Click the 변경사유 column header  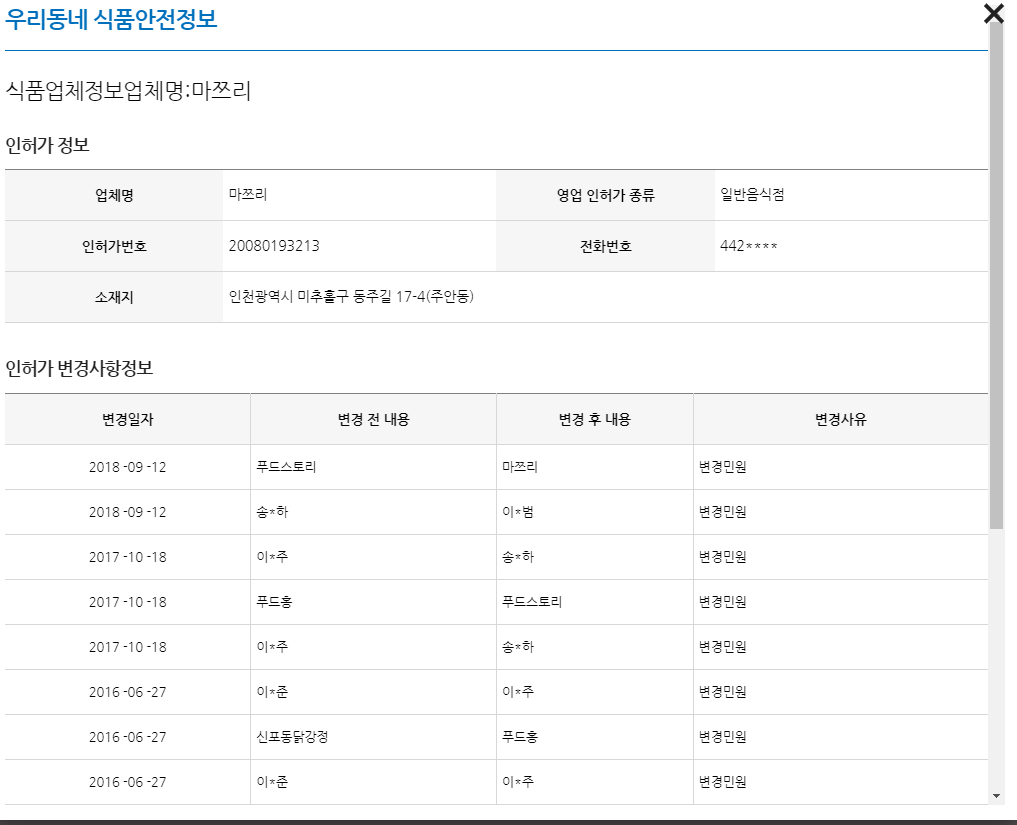pos(841,420)
